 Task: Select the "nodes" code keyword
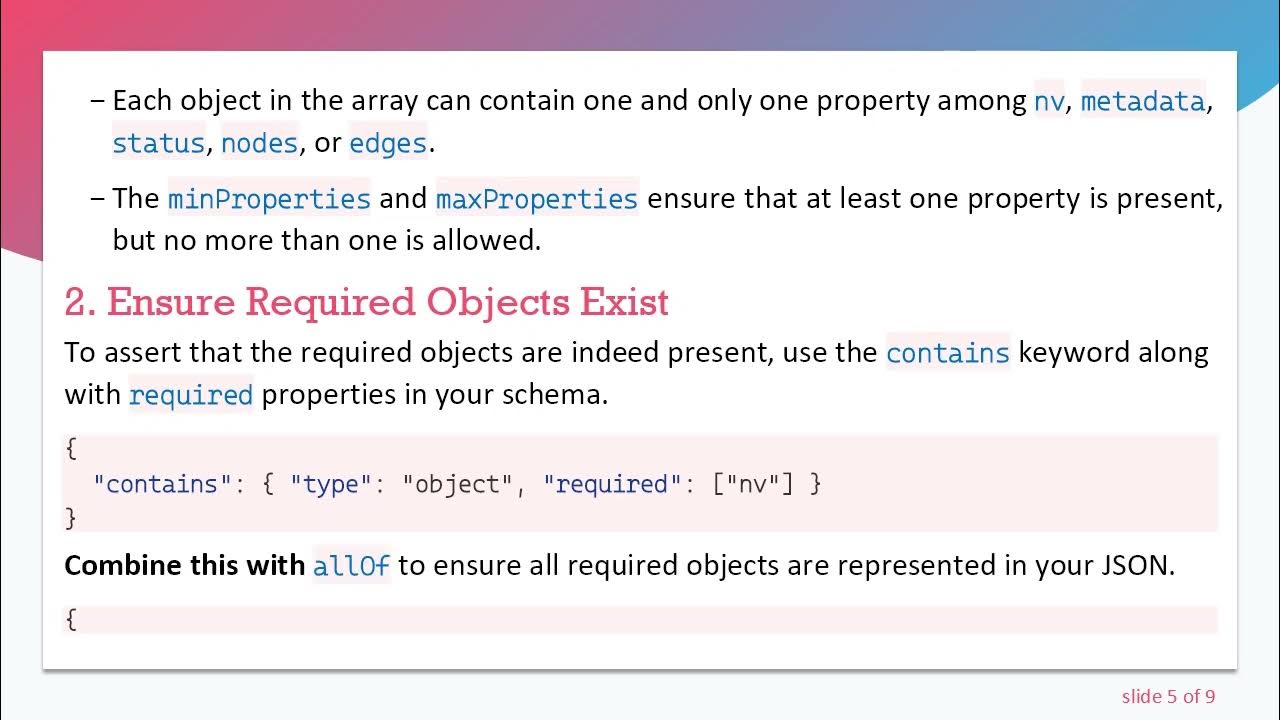point(260,143)
